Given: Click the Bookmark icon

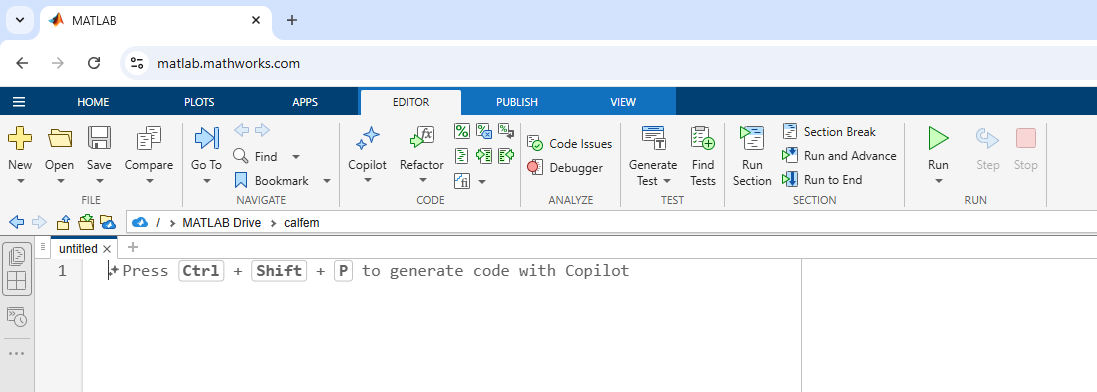Looking at the screenshot, I should 241,180.
